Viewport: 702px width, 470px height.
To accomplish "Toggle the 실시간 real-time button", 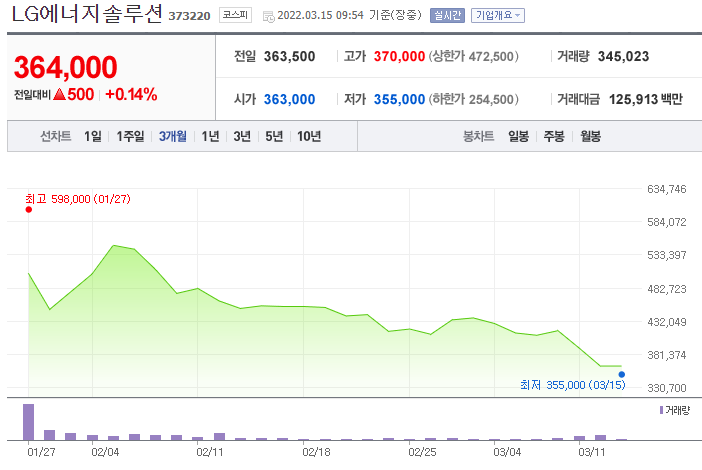I will pyautogui.click(x=447, y=15).
